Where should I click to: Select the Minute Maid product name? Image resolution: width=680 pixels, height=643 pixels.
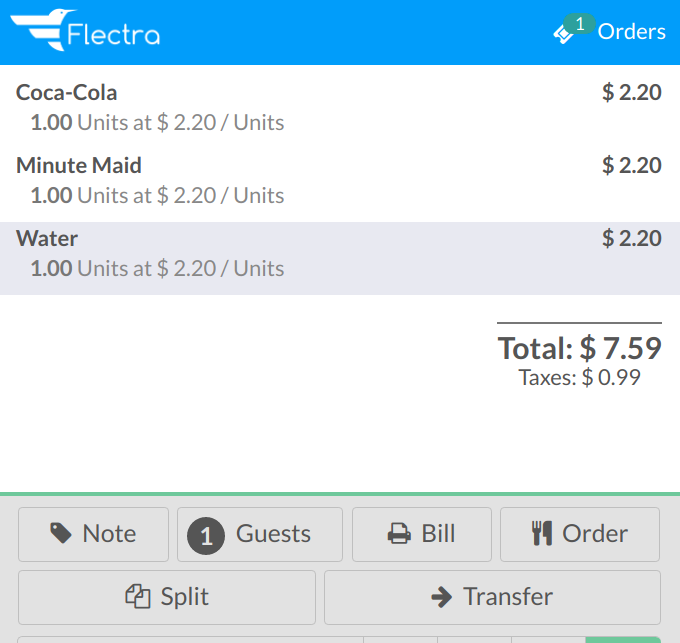coord(79,165)
